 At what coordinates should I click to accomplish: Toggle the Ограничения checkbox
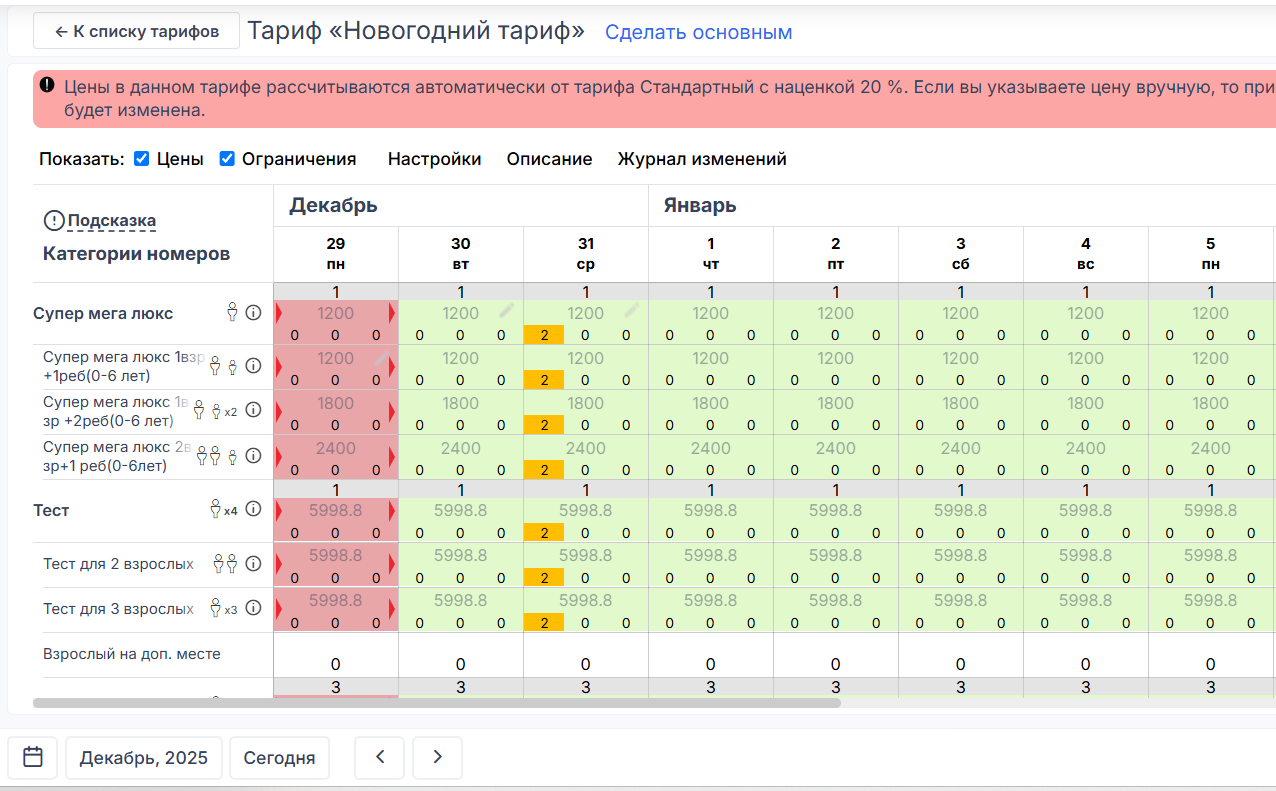(x=227, y=159)
